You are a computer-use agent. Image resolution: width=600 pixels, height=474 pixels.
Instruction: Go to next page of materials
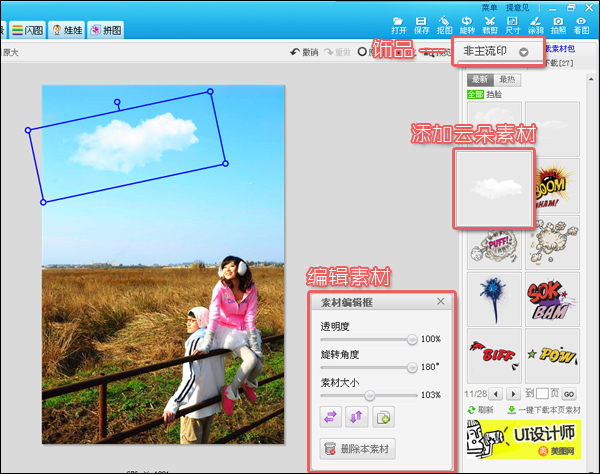click(513, 394)
